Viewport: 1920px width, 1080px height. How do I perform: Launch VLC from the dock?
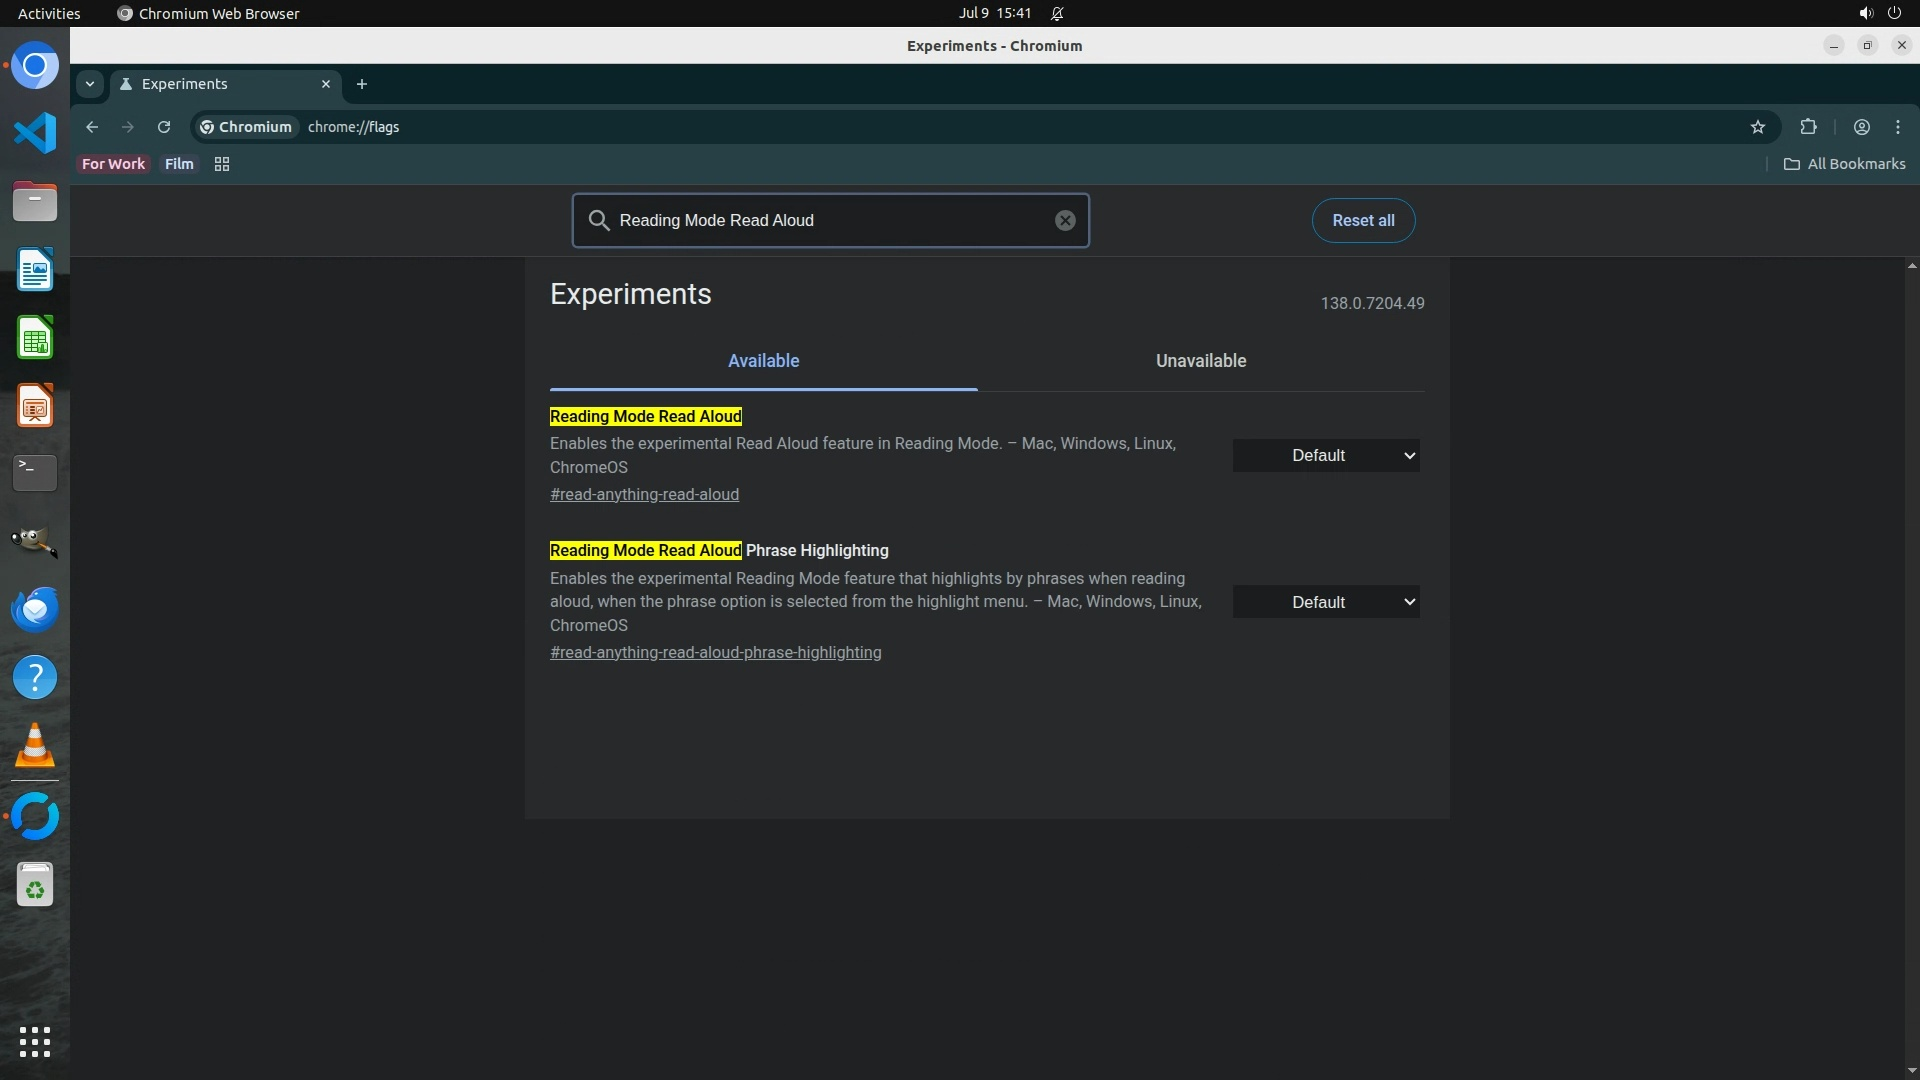point(35,746)
